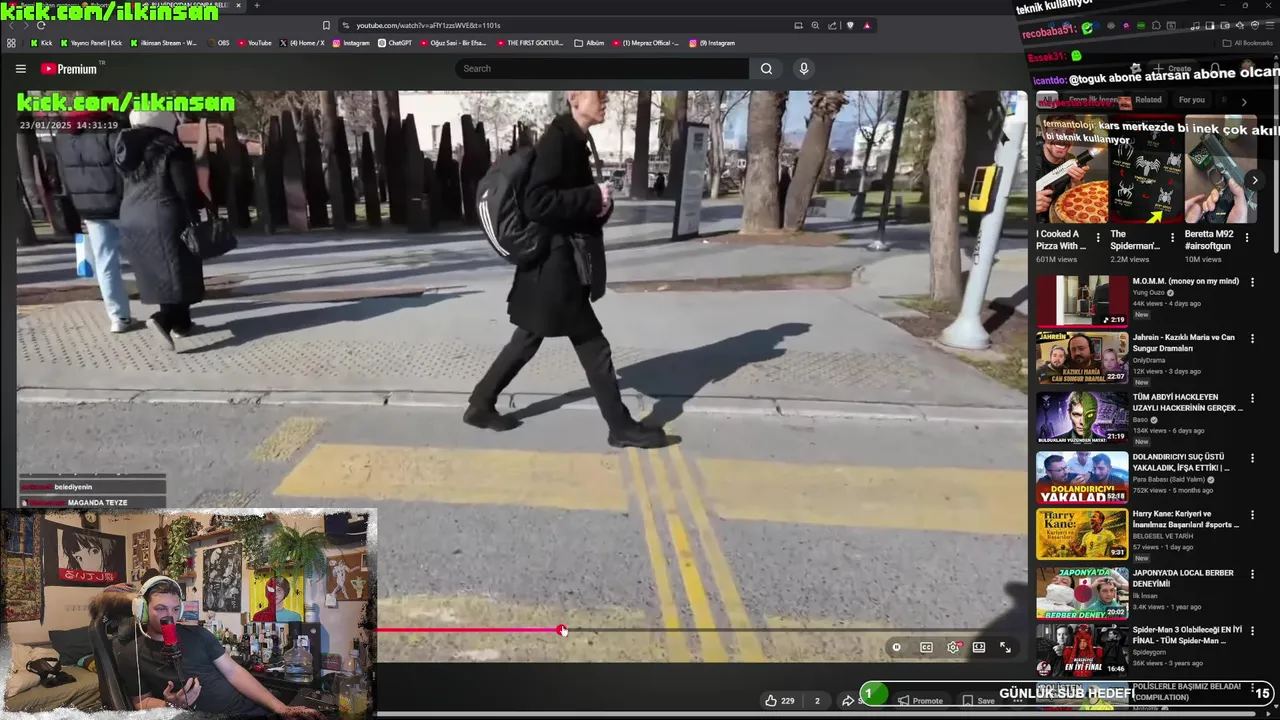Select the Related filter chip
Viewport: 1280px width, 720px height.
click(1148, 100)
